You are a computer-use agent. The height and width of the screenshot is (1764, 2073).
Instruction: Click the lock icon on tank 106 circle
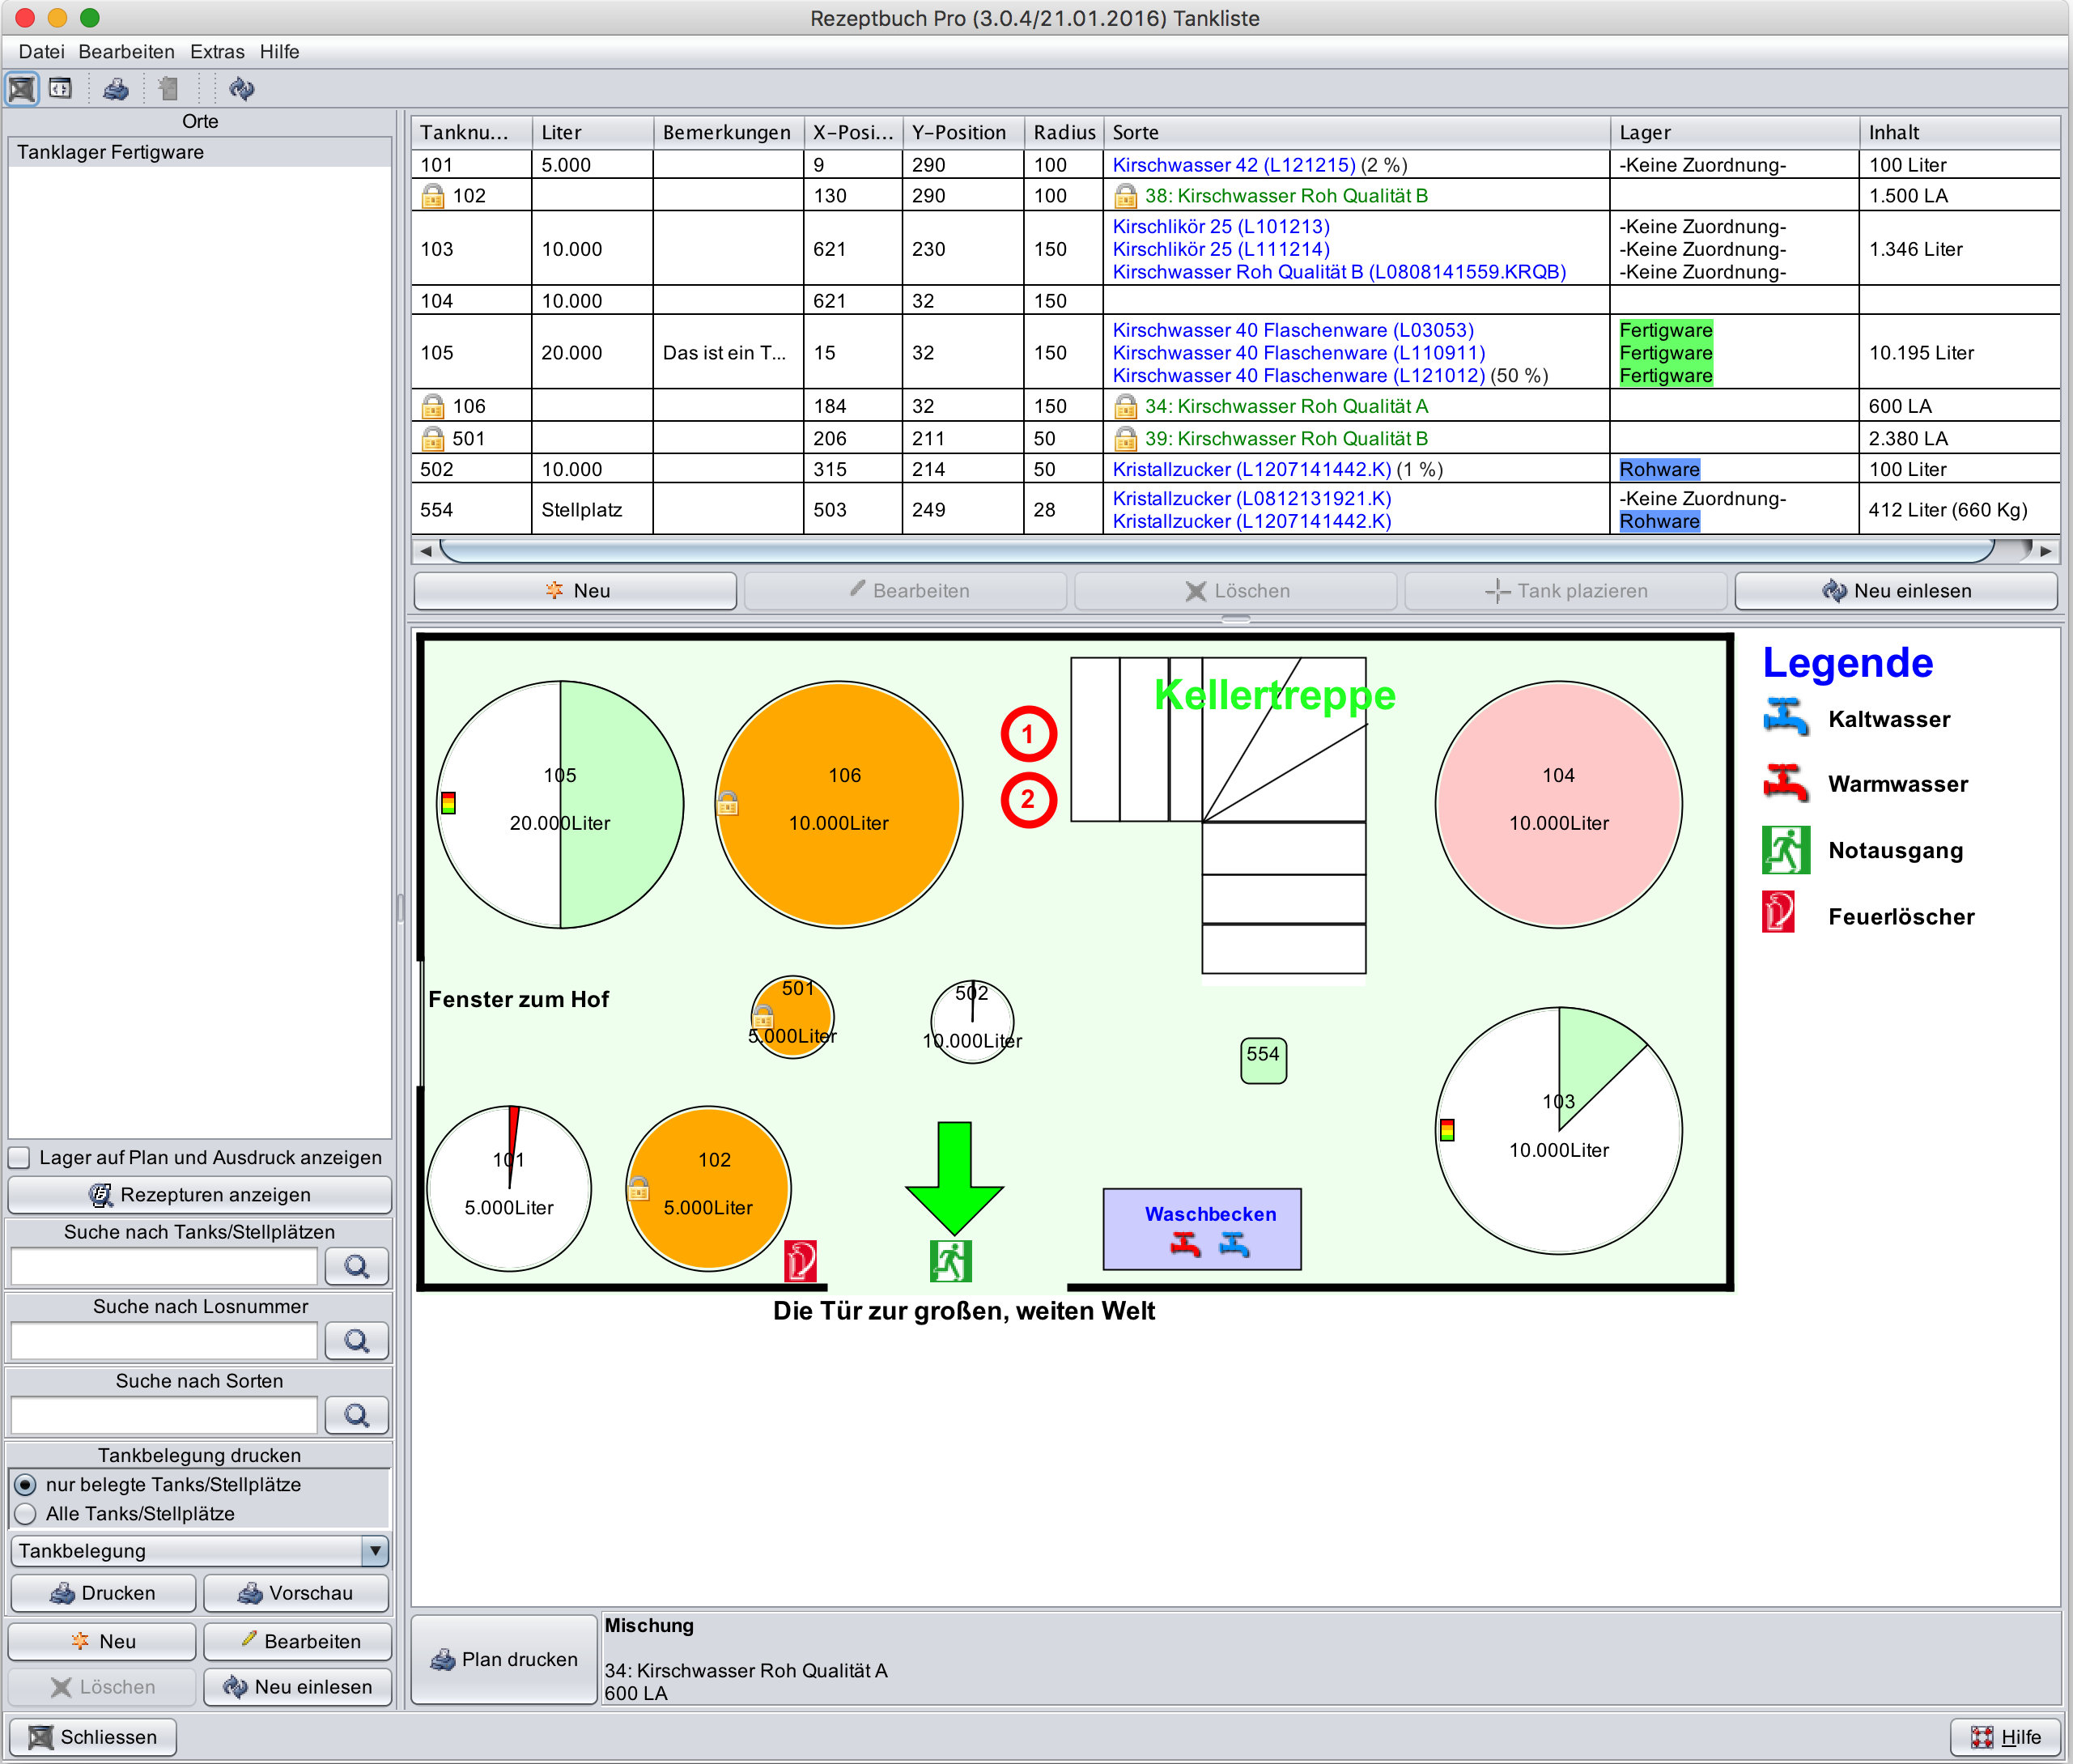pos(728,803)
